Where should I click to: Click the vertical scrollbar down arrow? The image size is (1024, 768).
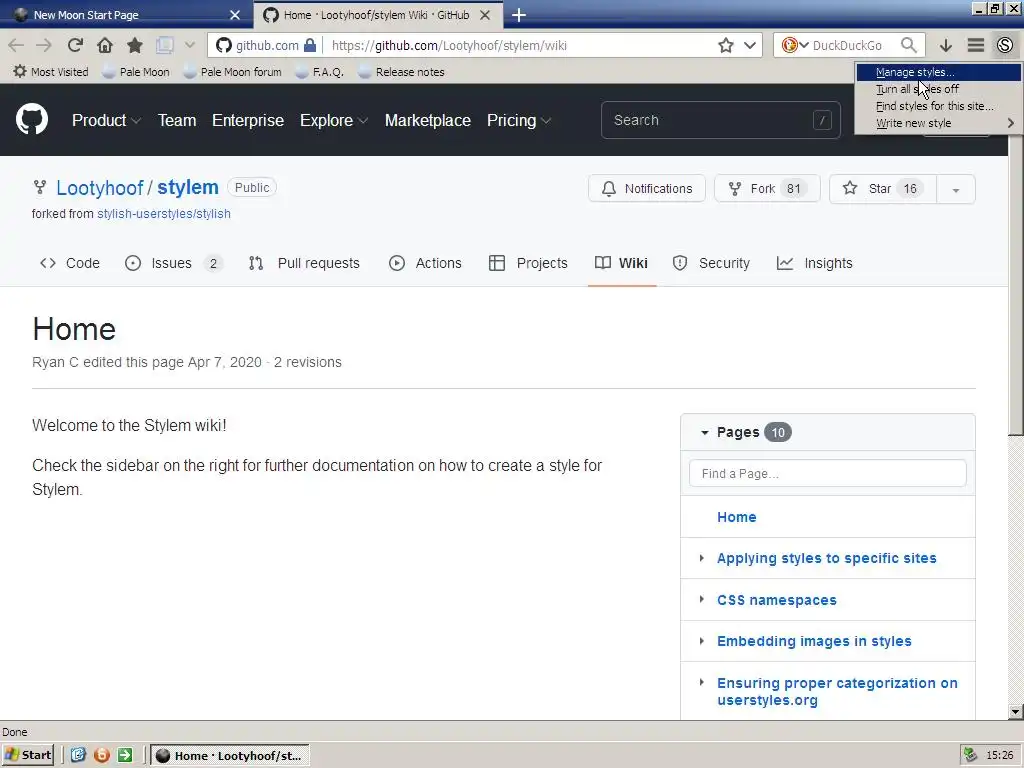click(x=1016, y=712)
